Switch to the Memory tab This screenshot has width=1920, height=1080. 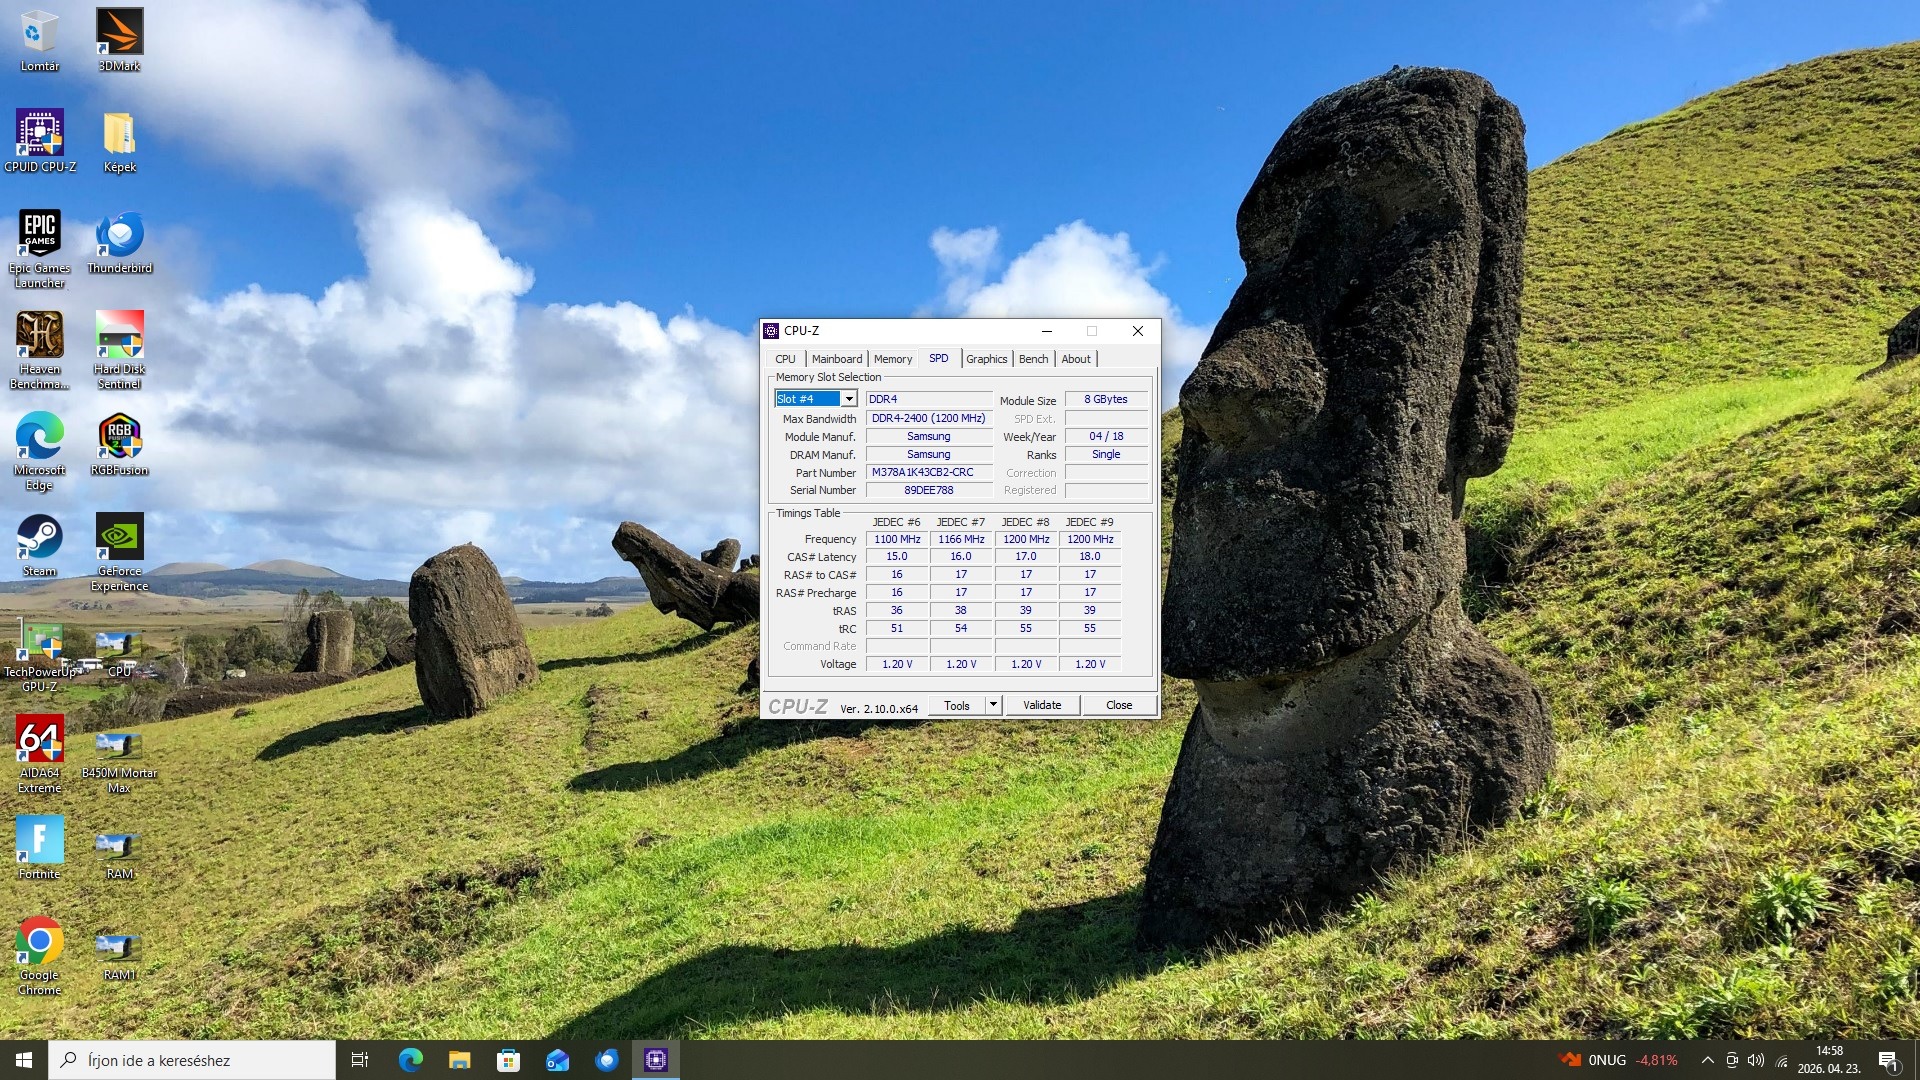coord(892,359)
